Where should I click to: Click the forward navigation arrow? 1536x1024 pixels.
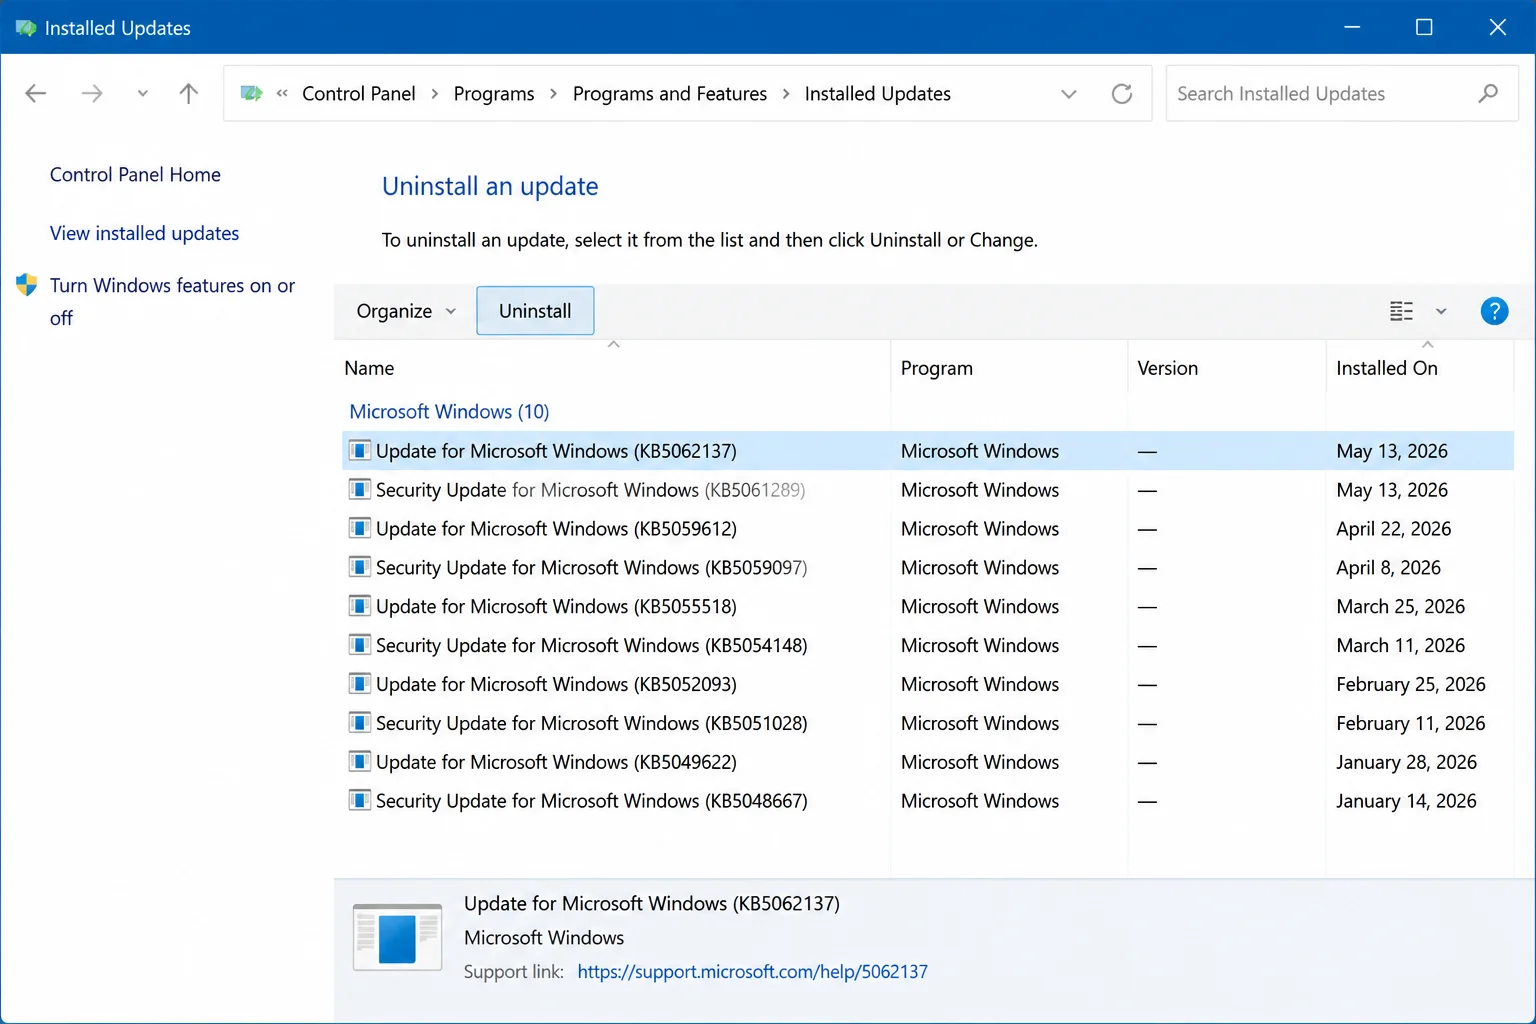point(92,93)
